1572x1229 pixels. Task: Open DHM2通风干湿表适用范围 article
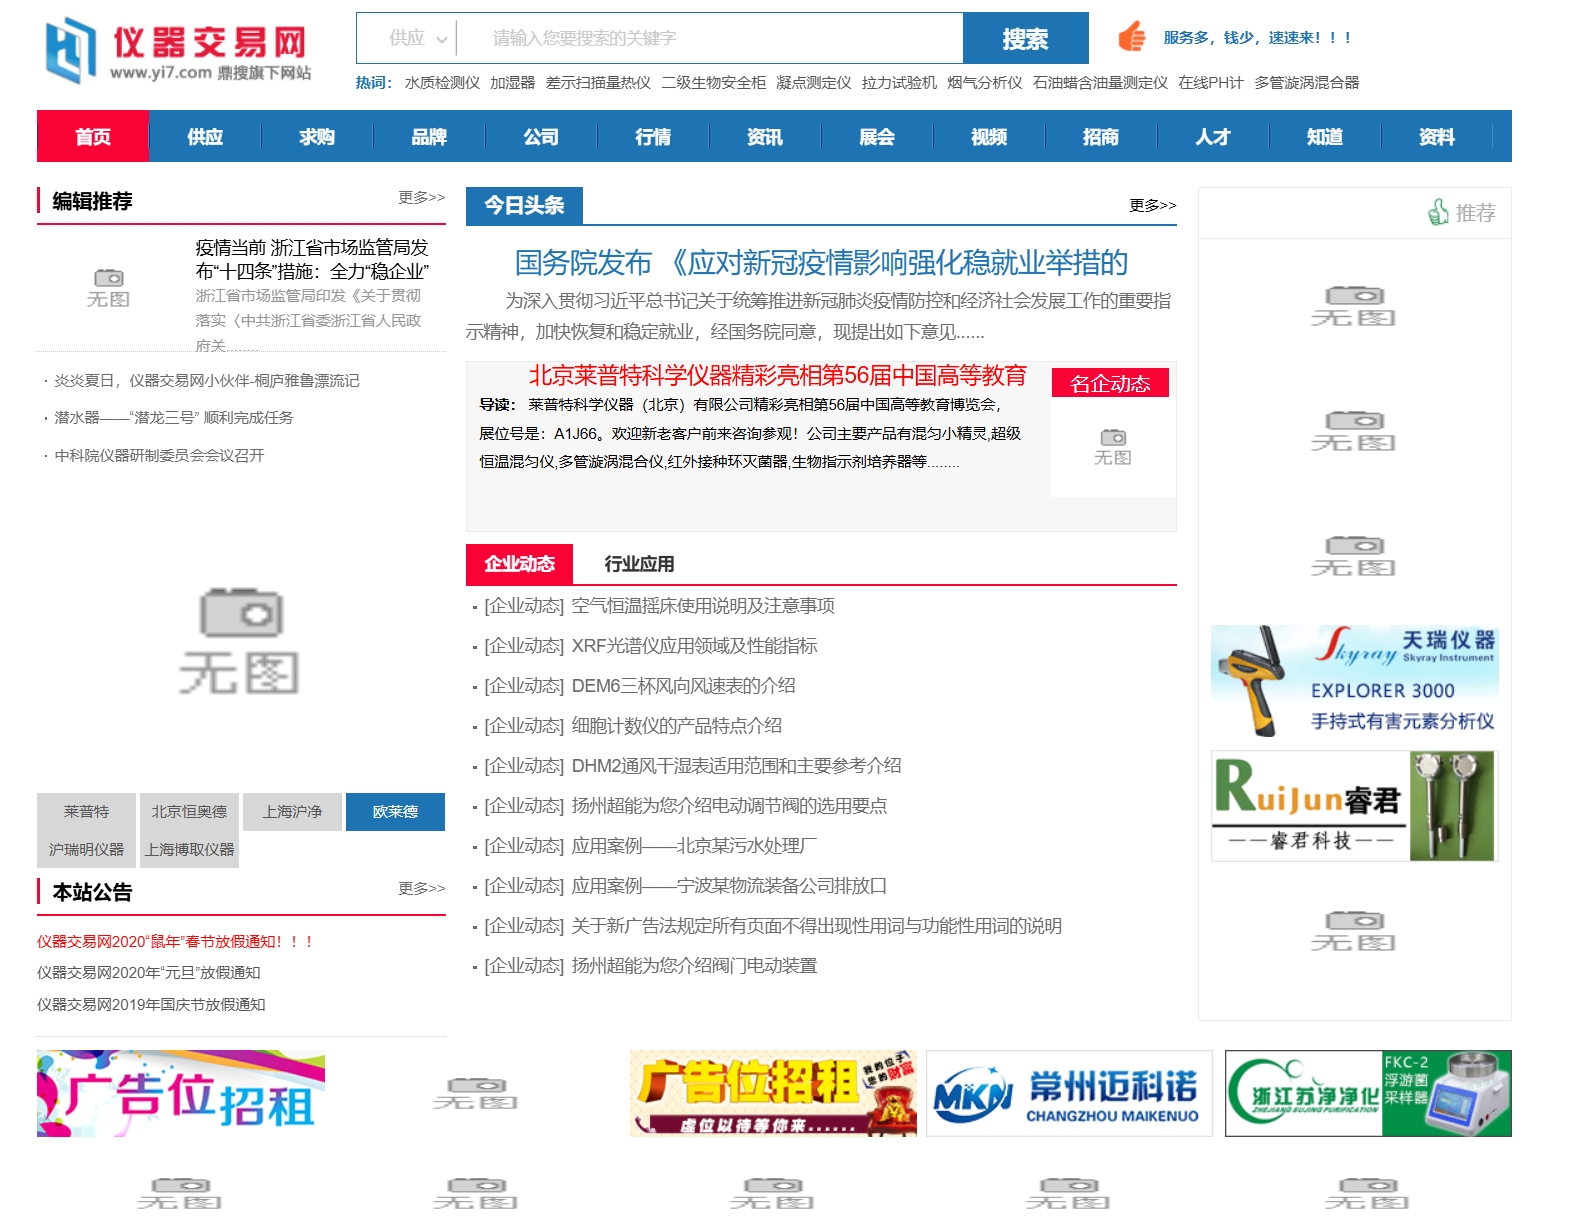pos(736,766)
